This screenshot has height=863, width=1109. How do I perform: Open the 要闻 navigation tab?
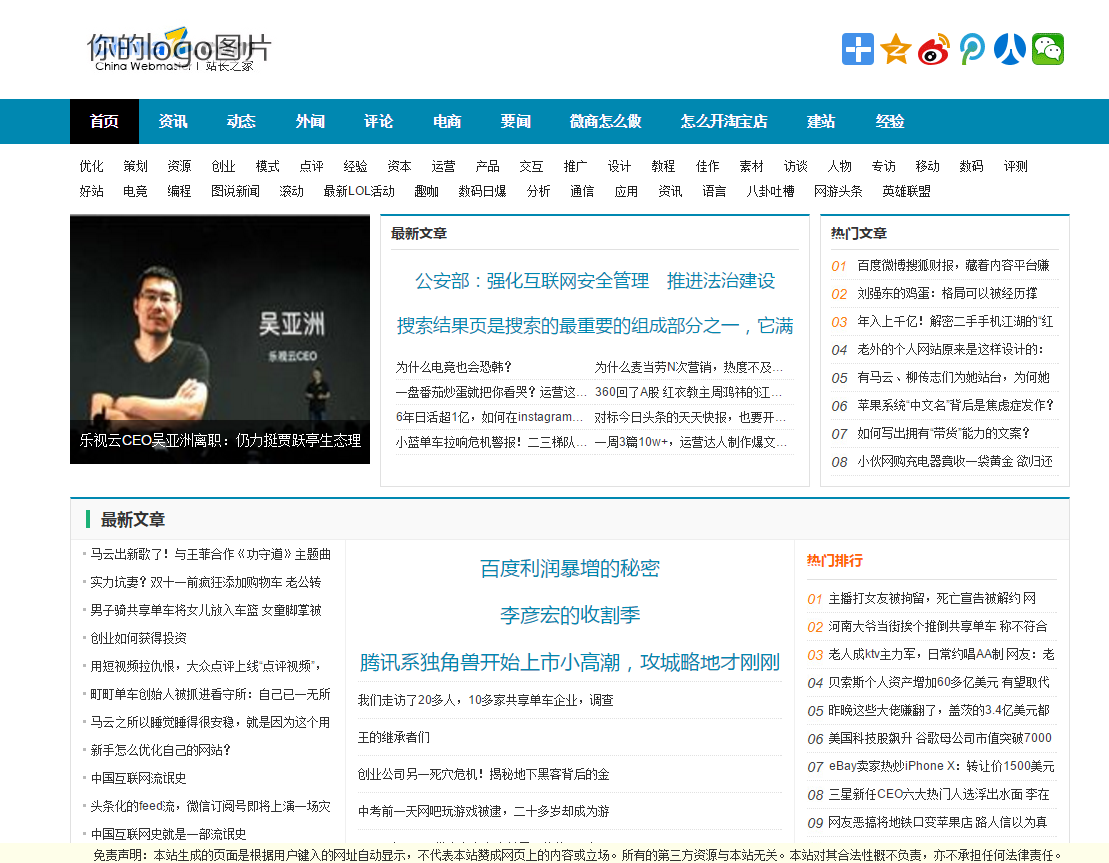pos(516,122)
